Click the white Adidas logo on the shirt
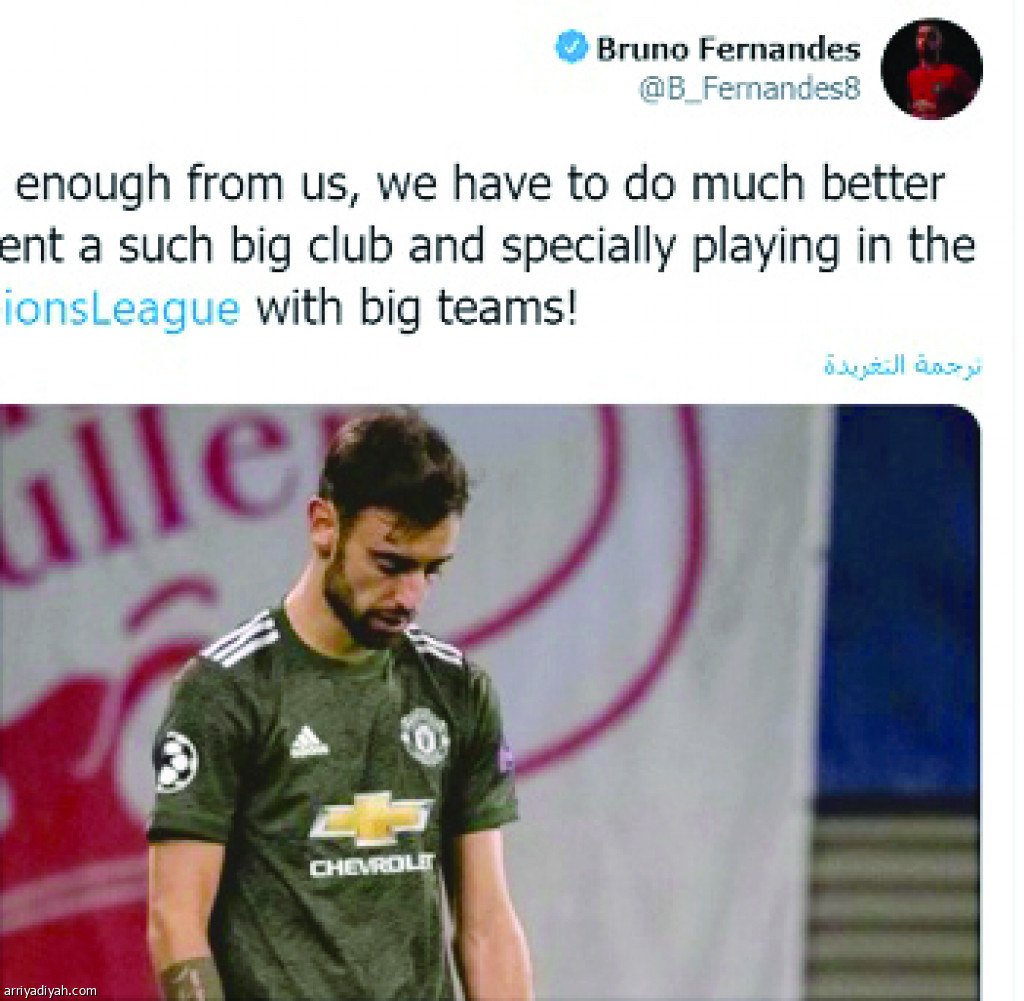Viewport: 1024px width, 1001px height. coord(308,742)
